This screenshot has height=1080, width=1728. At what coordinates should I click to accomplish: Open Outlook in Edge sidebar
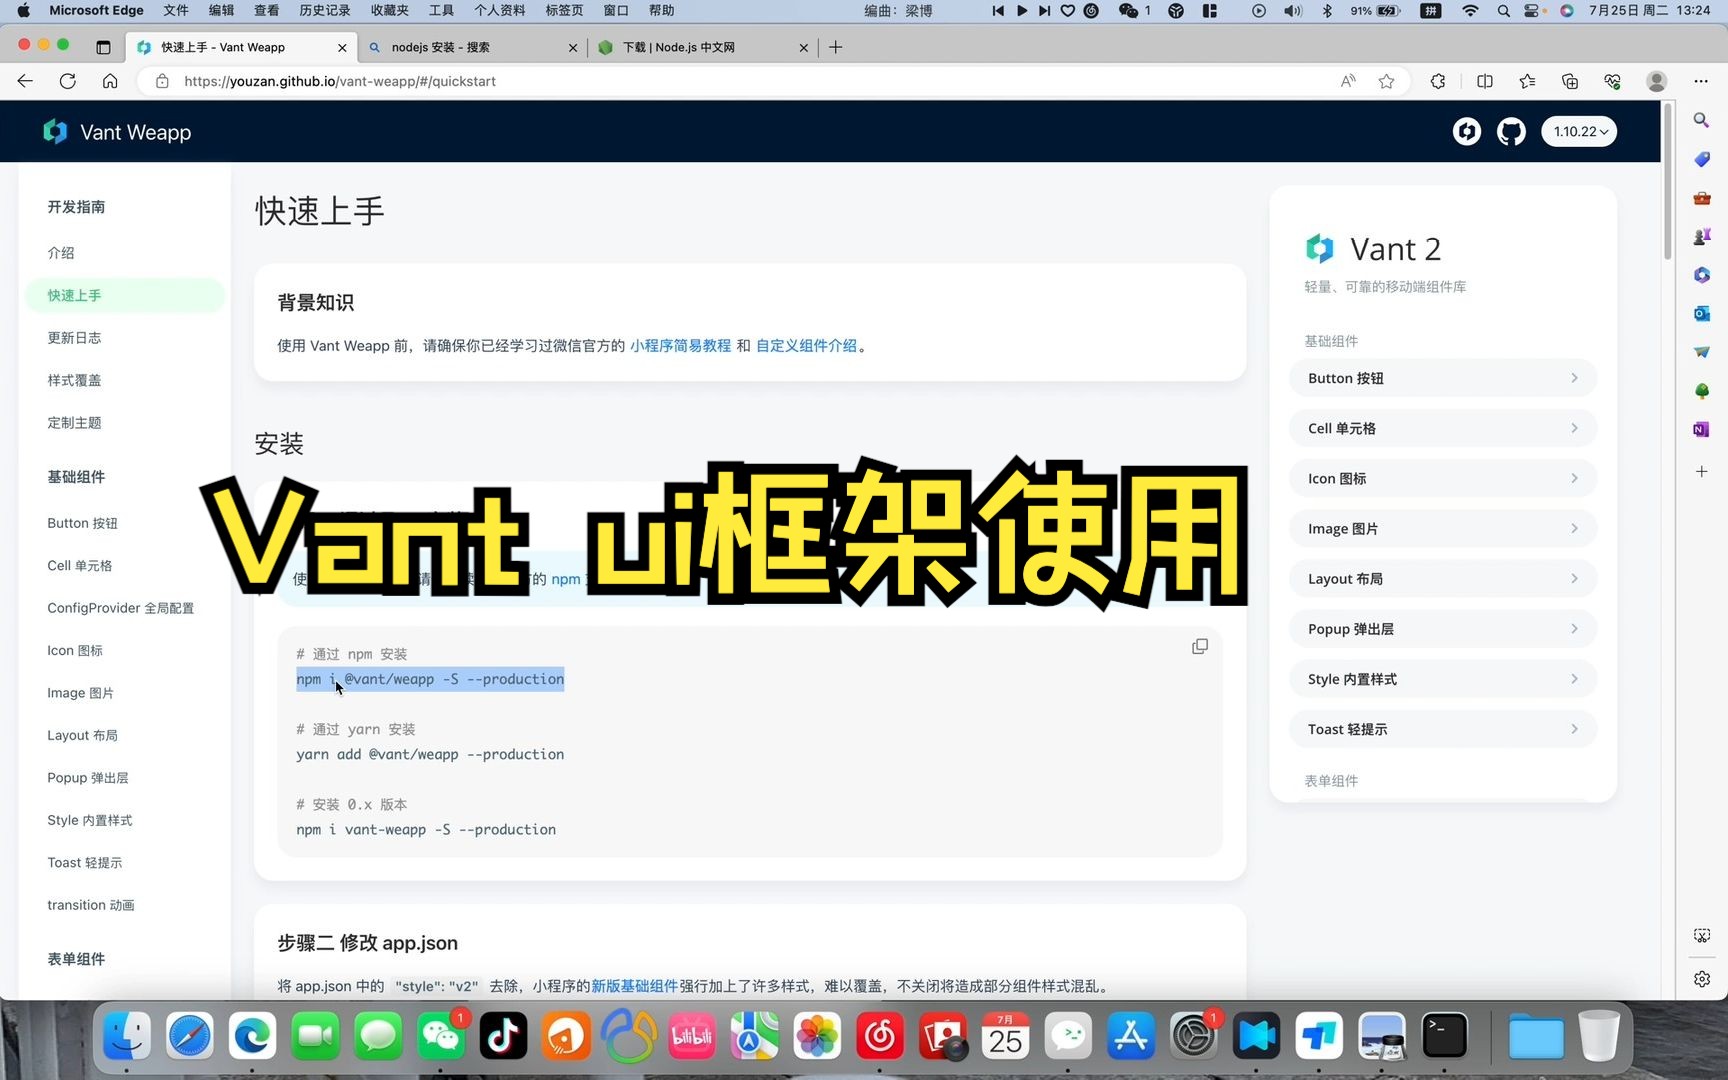click(1701, 314)
